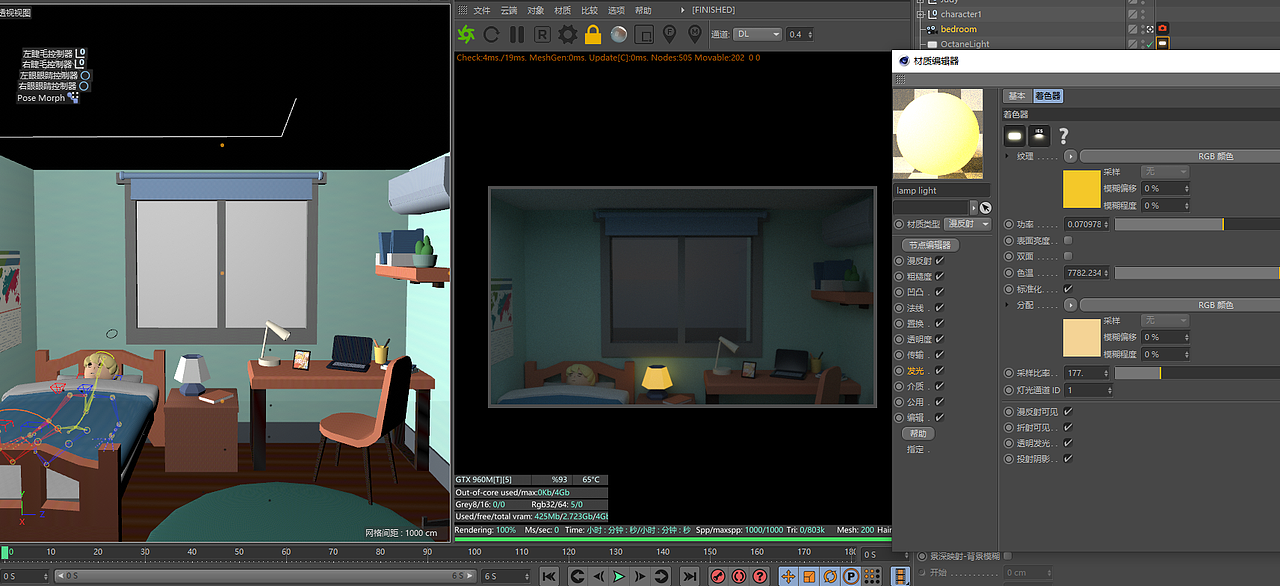Restart the Octane live viewer render
This screenshot has height=586, width=1280.
pyautogui.click(x=492, y=33)
